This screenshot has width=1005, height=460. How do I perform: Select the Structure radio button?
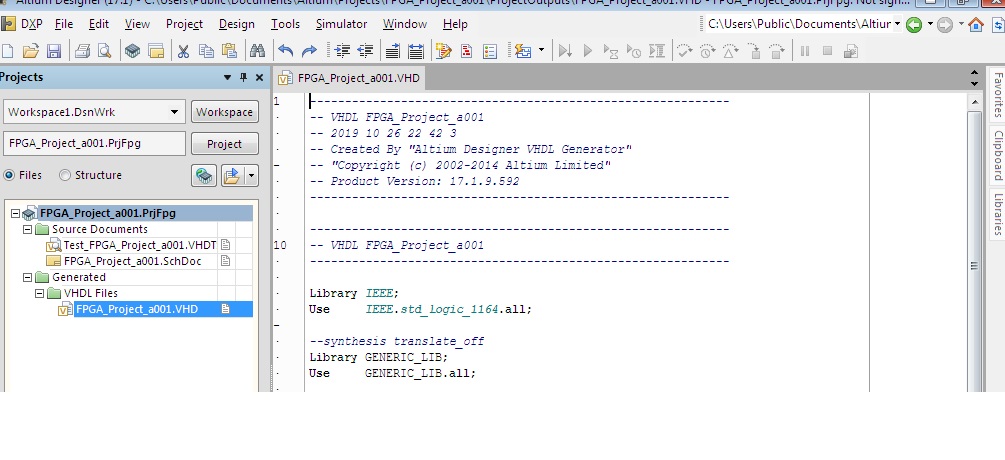(65, 175)
